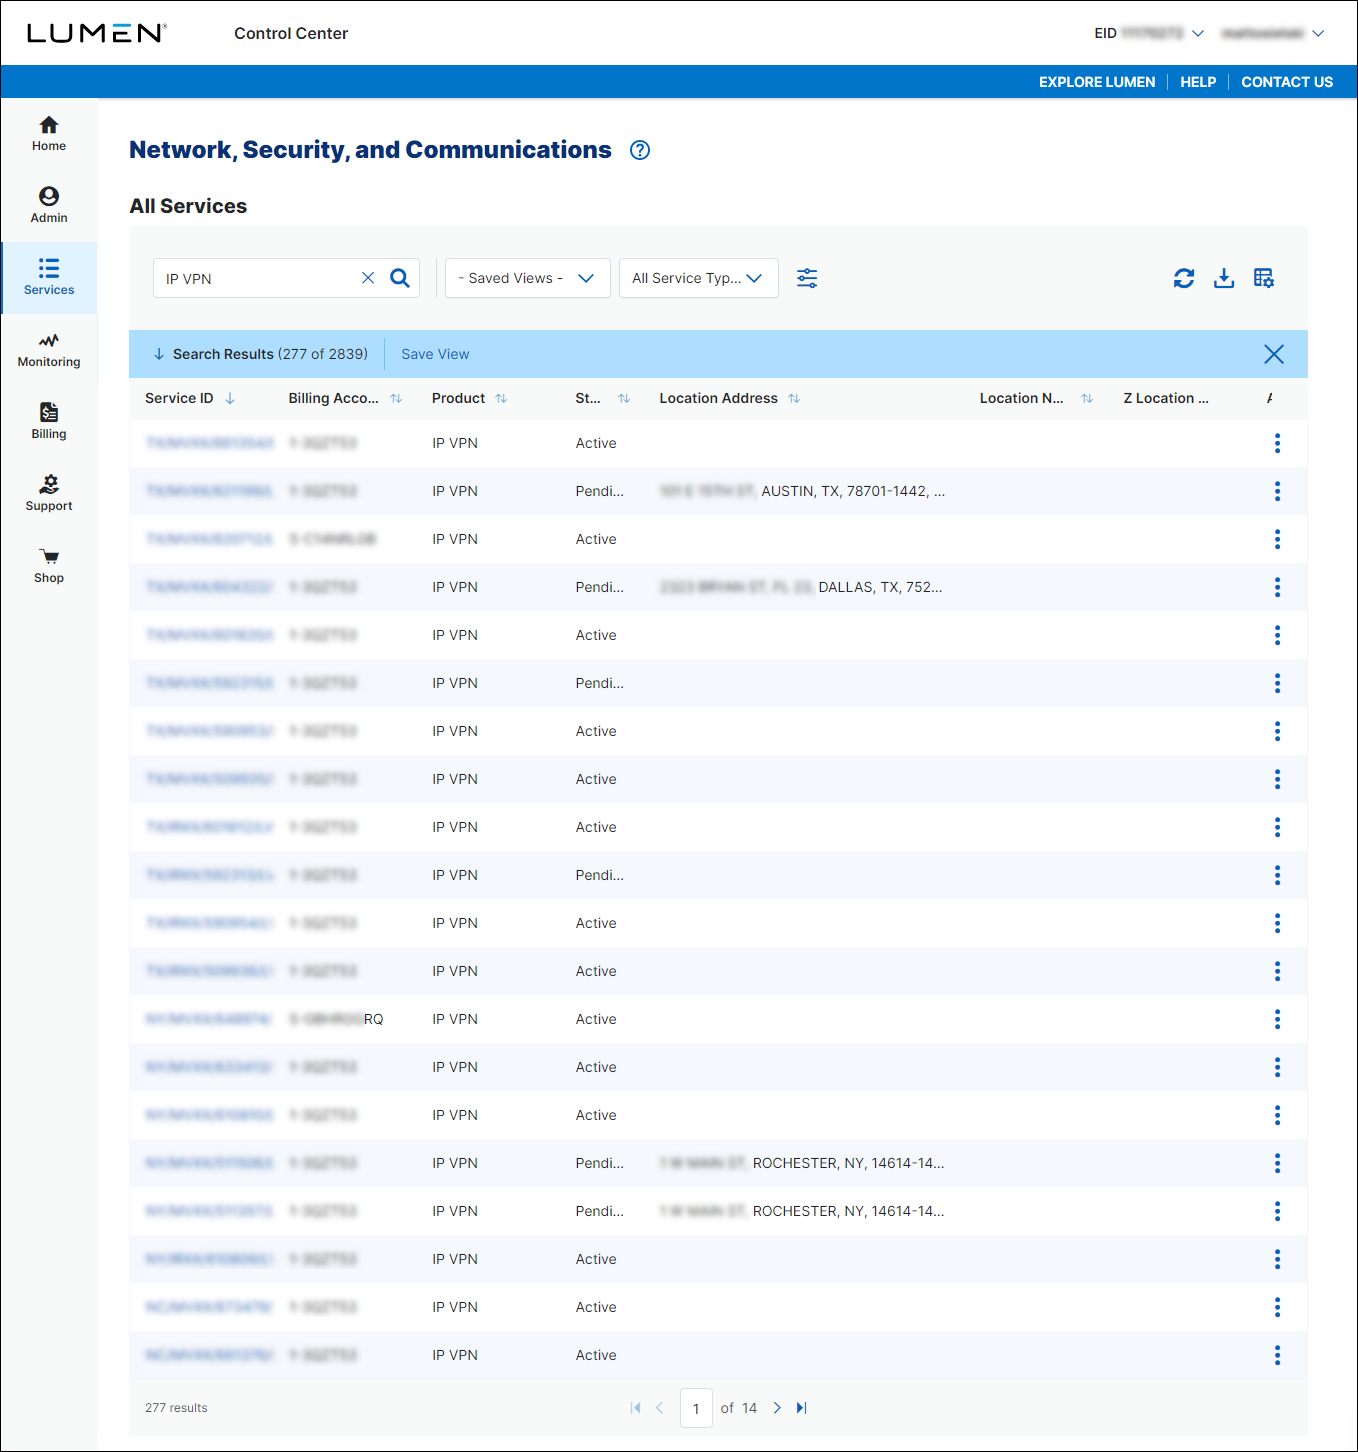Image resolution: width=1358 pixels, height=1452 pixels.
Task: Close the search results banner
Action: click(1274, 354)
